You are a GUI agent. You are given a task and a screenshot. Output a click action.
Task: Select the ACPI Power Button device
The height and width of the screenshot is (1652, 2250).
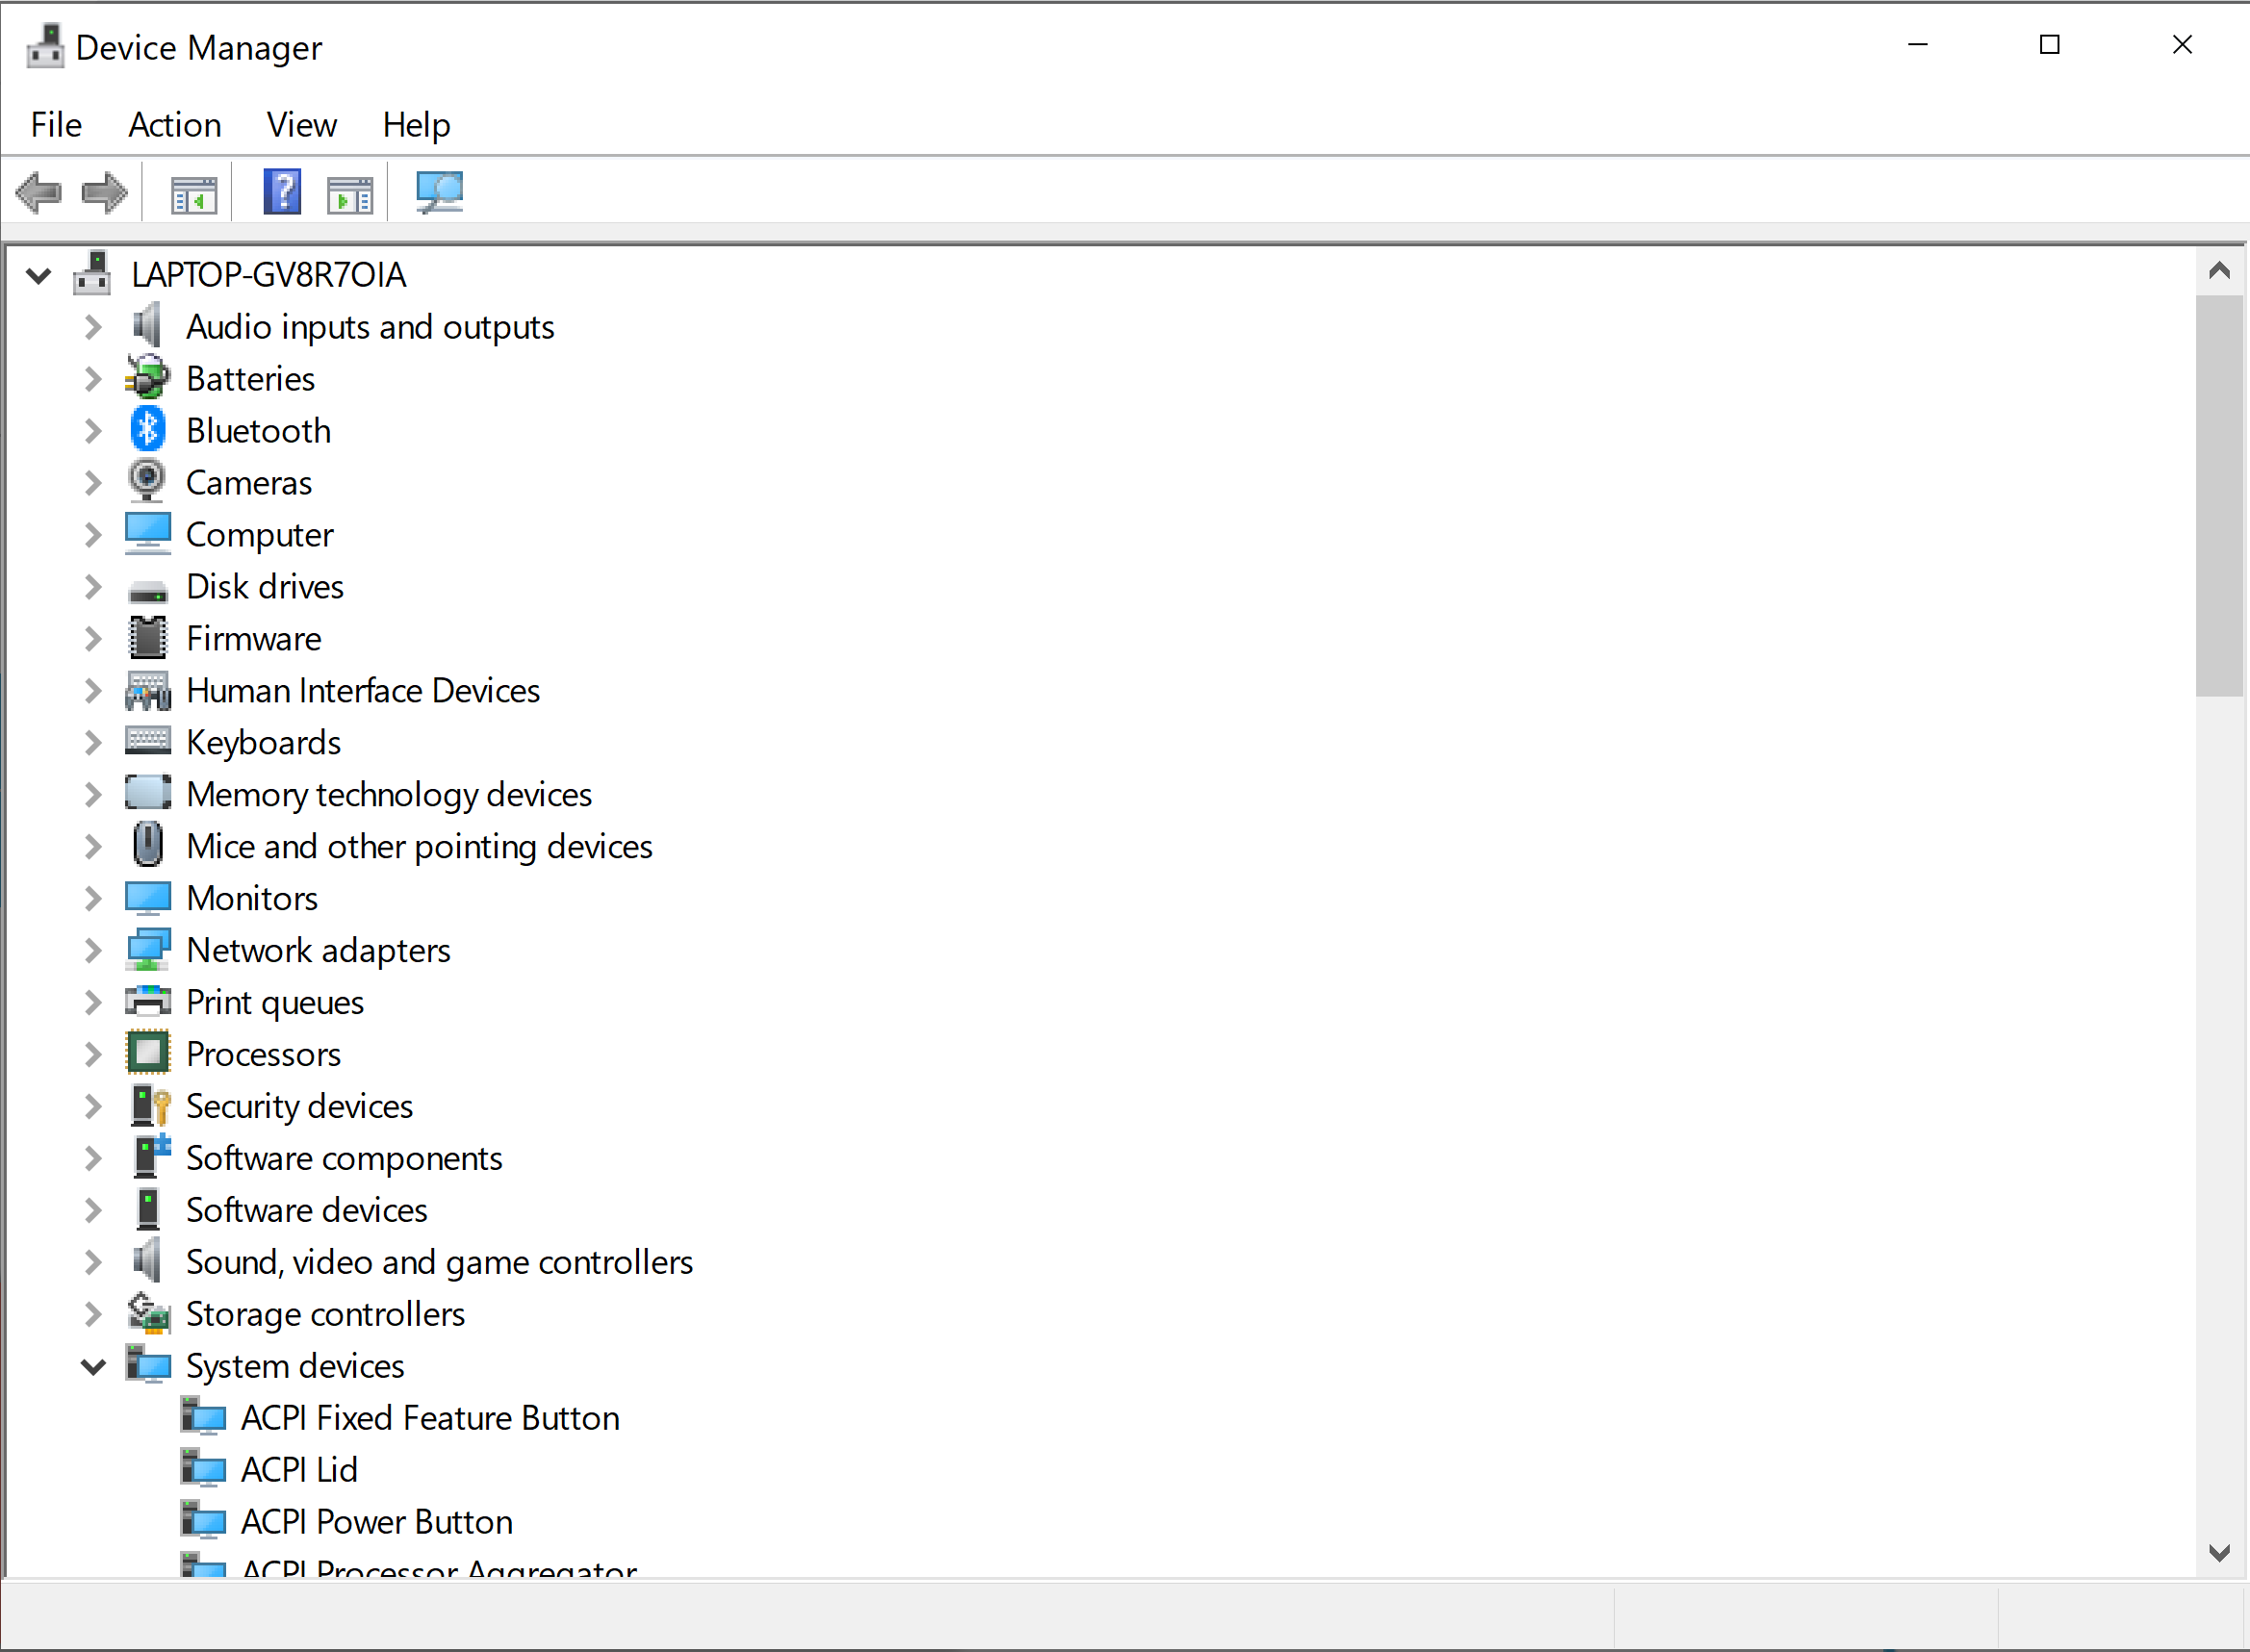[376, 1522]
